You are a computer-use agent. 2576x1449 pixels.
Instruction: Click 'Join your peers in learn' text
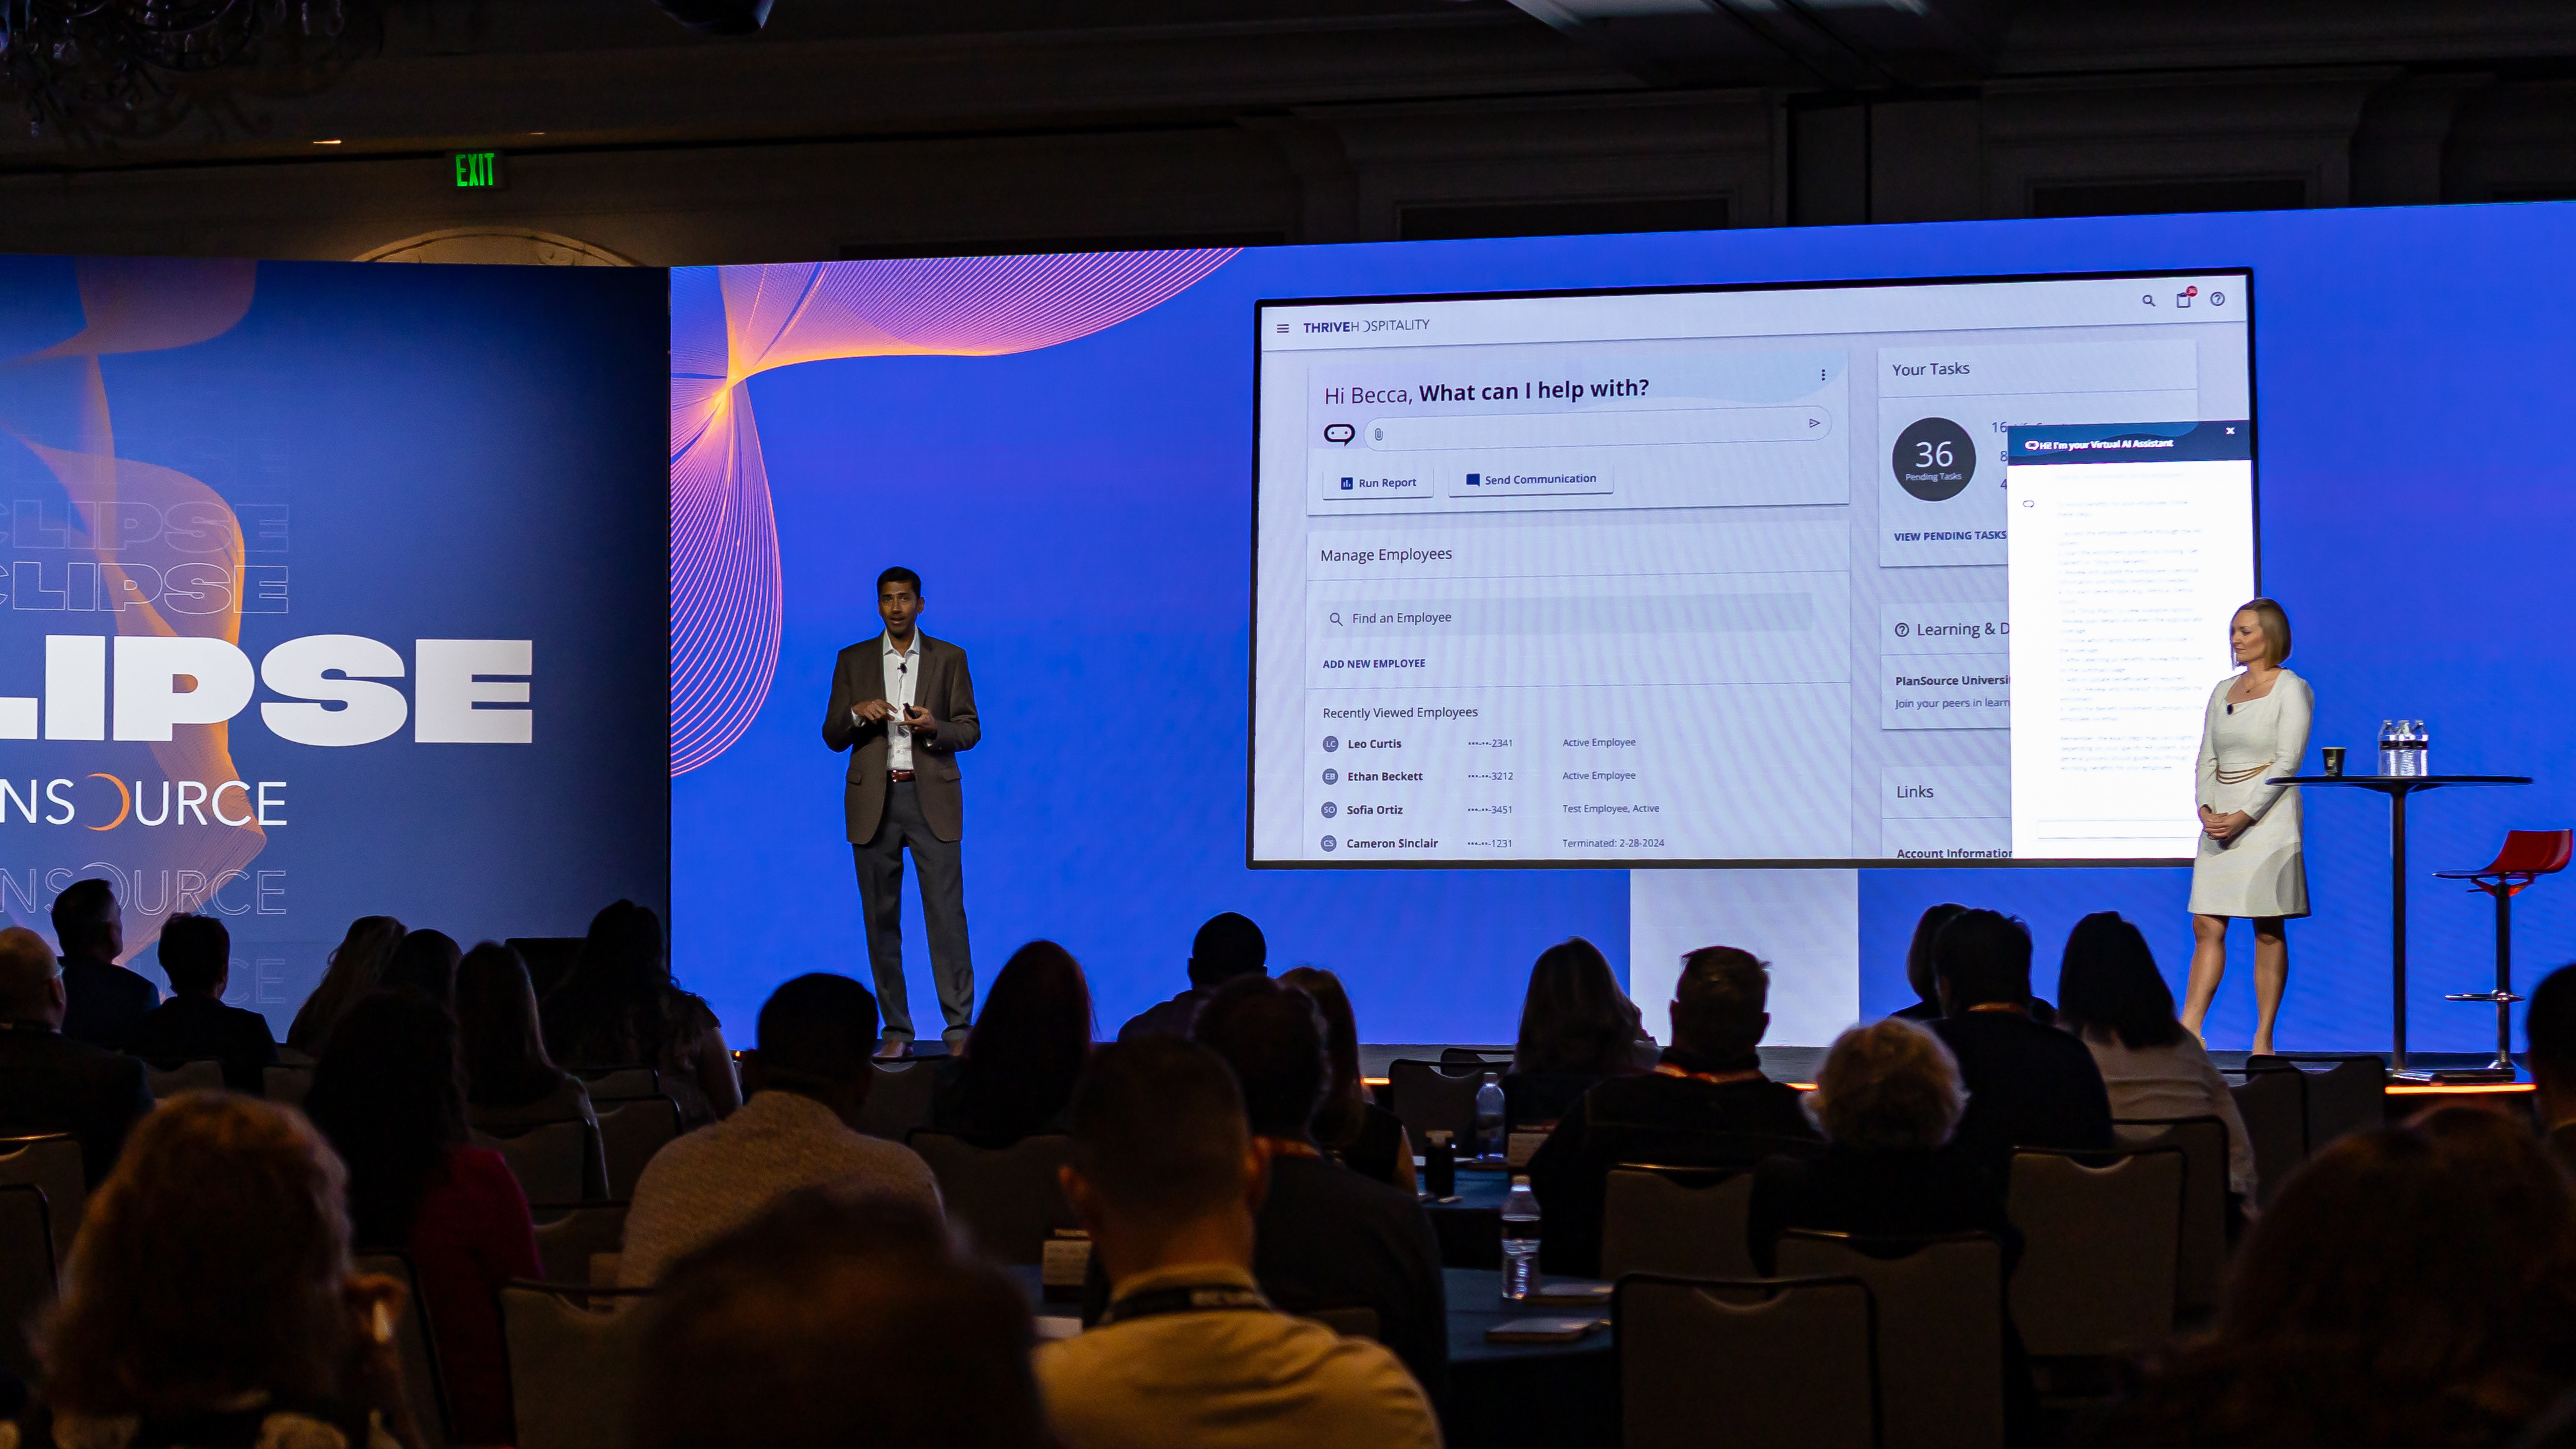(x=1952, y=703)
